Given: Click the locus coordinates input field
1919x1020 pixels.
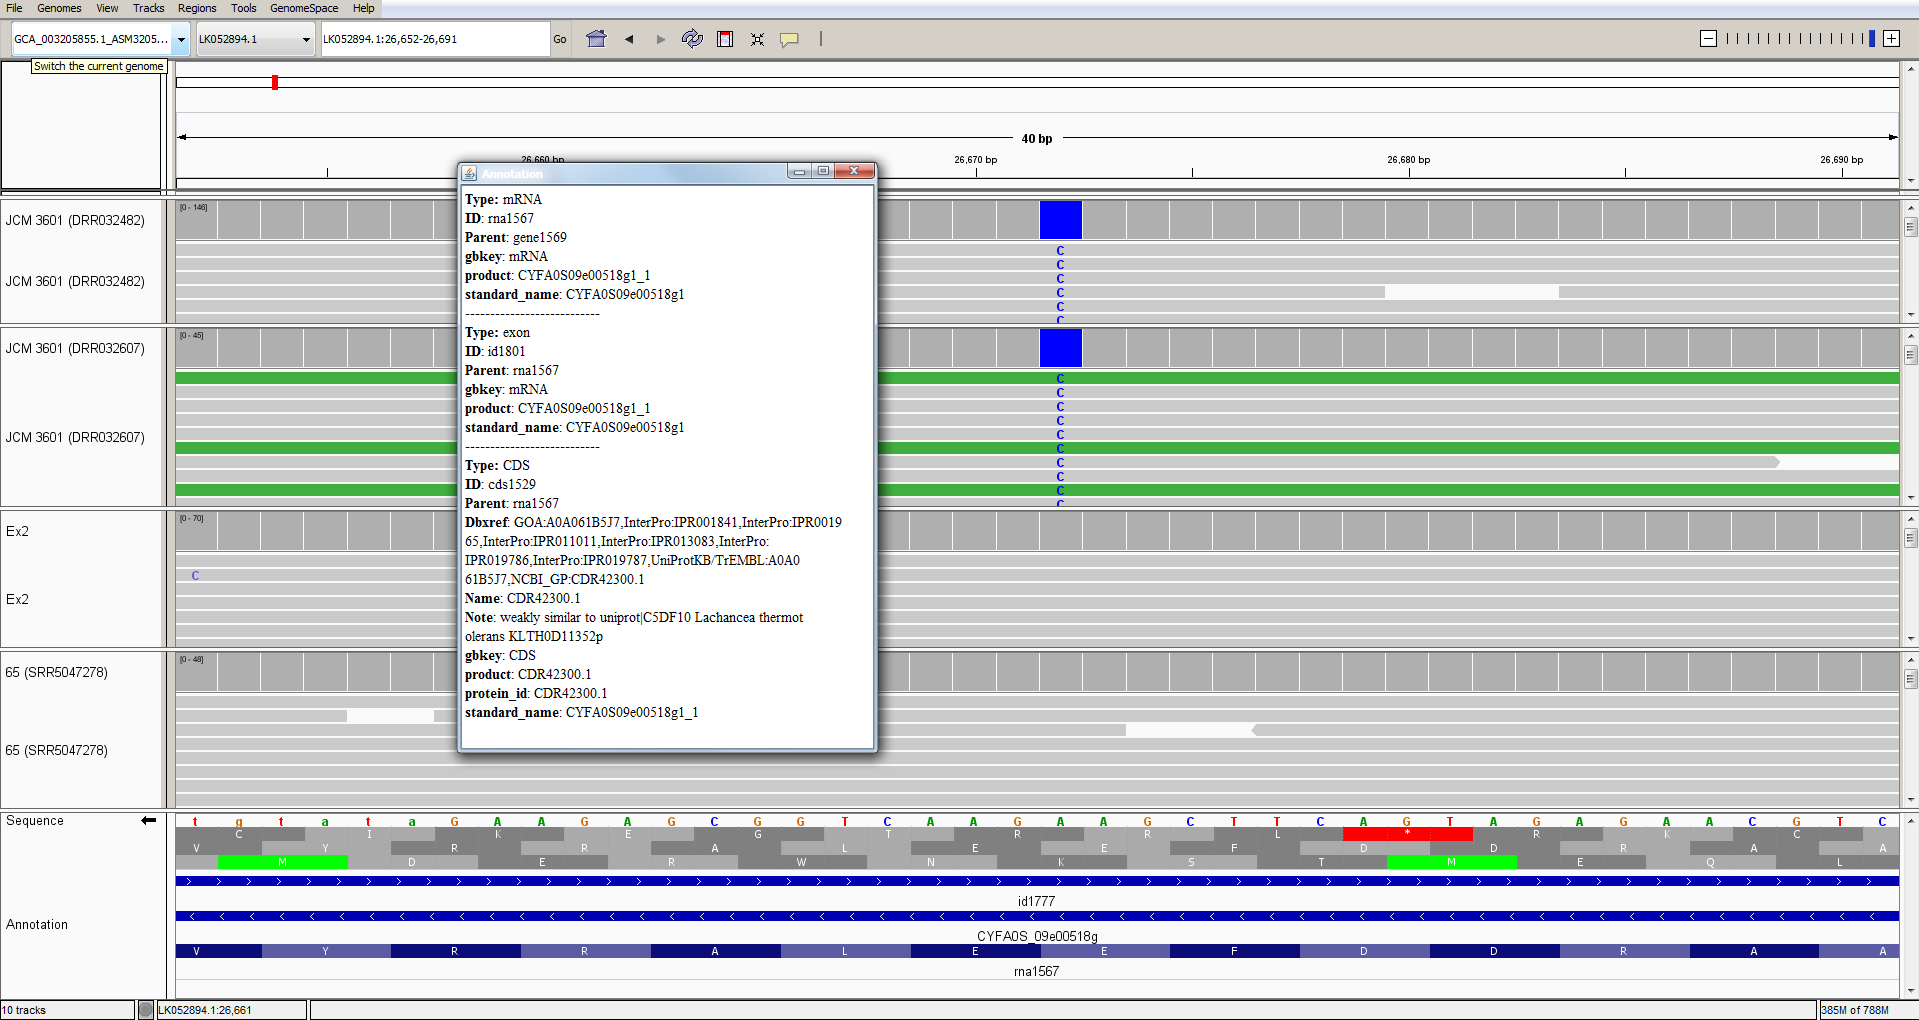Looking at the screenshot, I should tap(434, 40).
